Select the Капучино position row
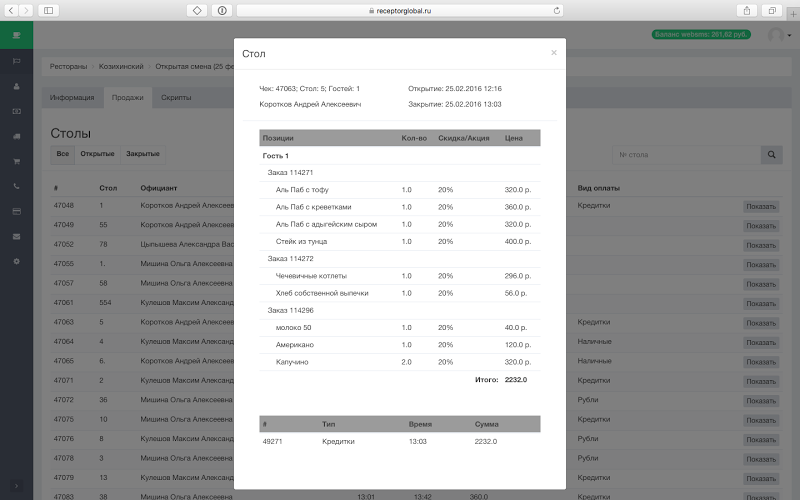The width and height of the screenshot is (800, 500). click(399, 362)
